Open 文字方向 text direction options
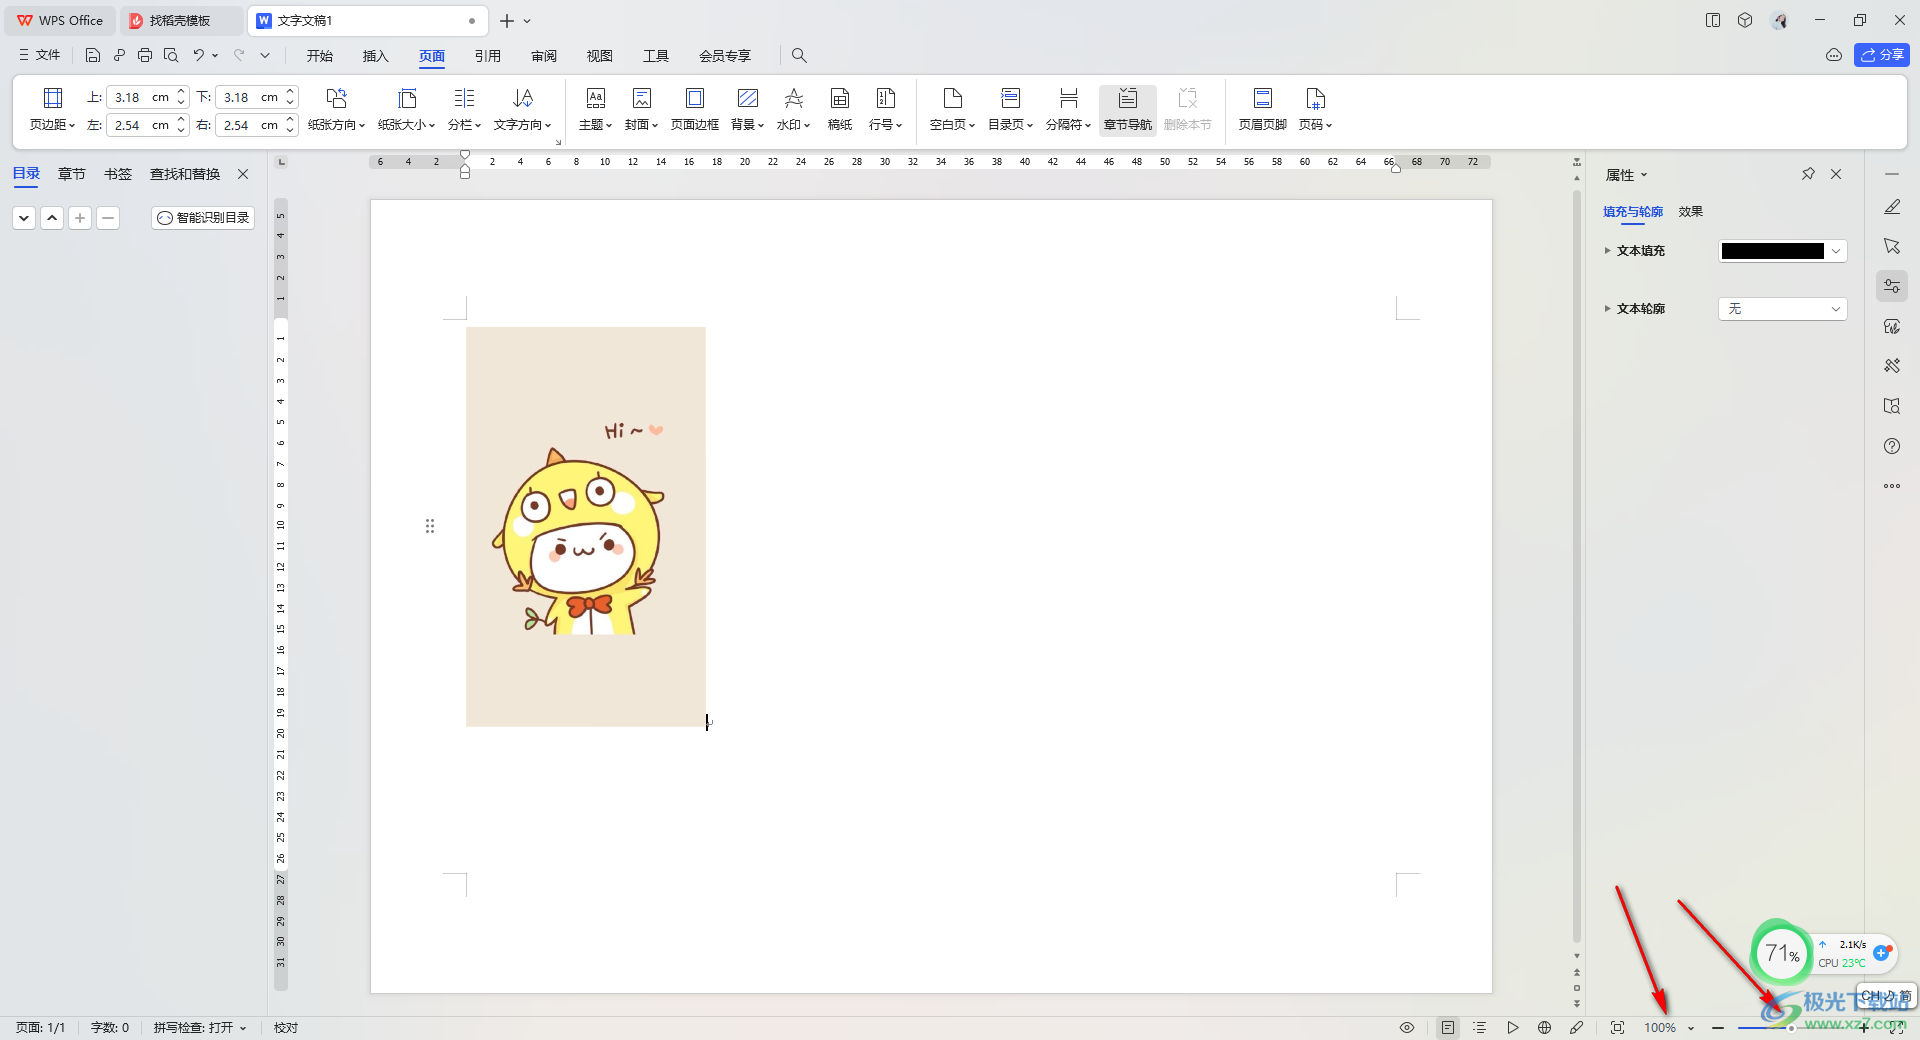The image size is (1920, 1040). click(522, 110)
